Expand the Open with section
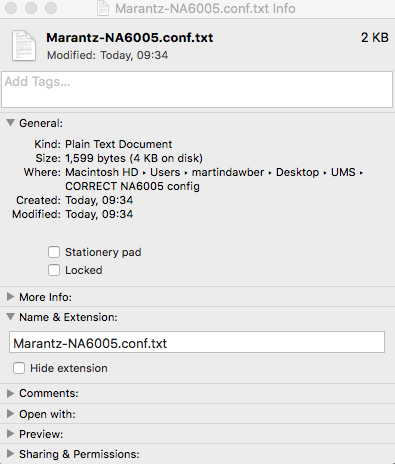 [10, 414]
